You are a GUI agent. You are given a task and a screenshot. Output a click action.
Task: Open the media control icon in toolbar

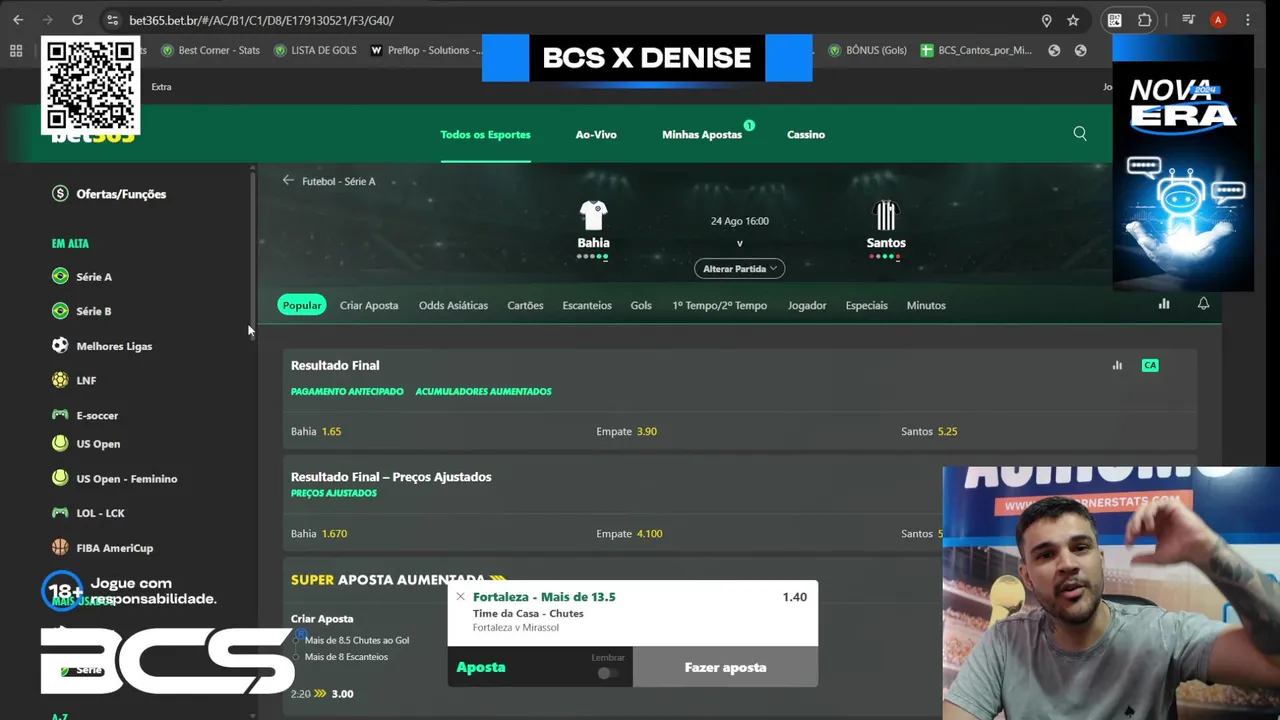pos(1188,20)
